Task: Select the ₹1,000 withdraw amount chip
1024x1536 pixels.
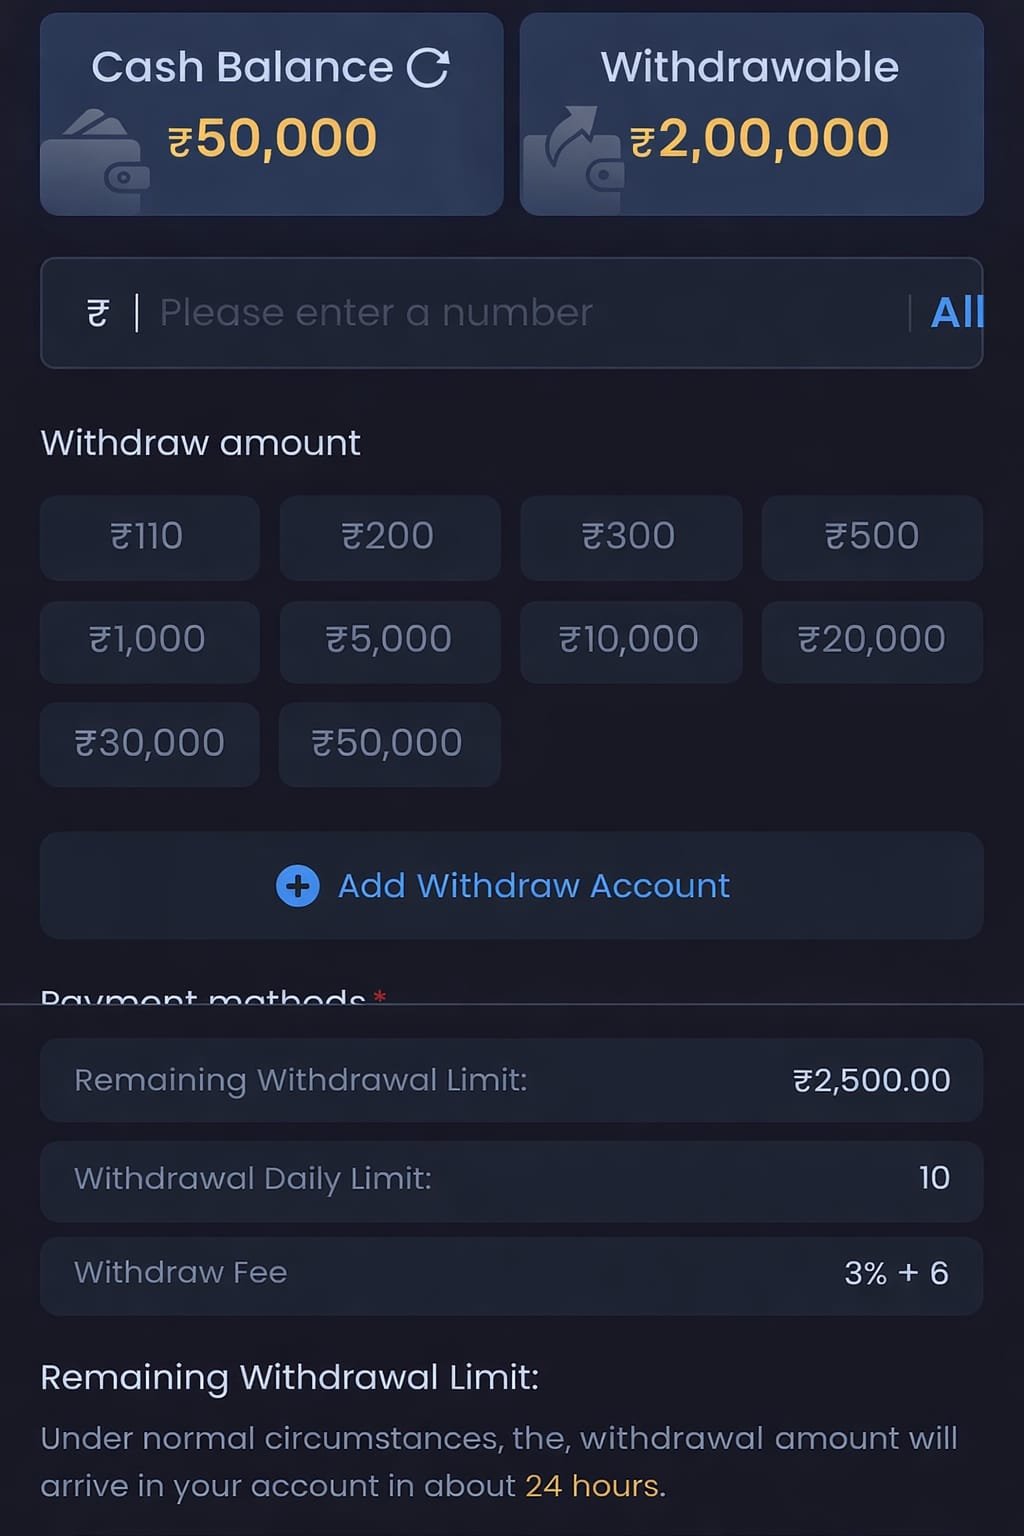Action: pos(148,641)
